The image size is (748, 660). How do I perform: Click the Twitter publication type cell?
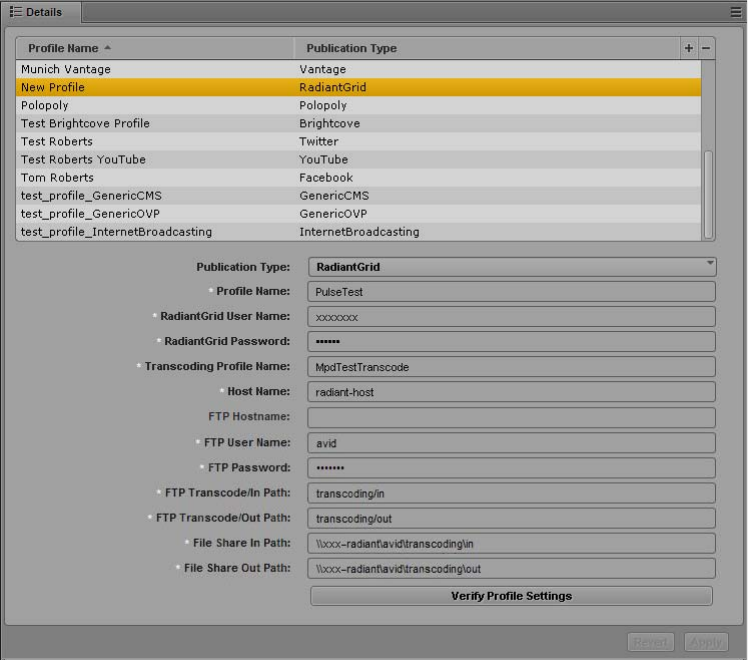click(x=319, y=142)
